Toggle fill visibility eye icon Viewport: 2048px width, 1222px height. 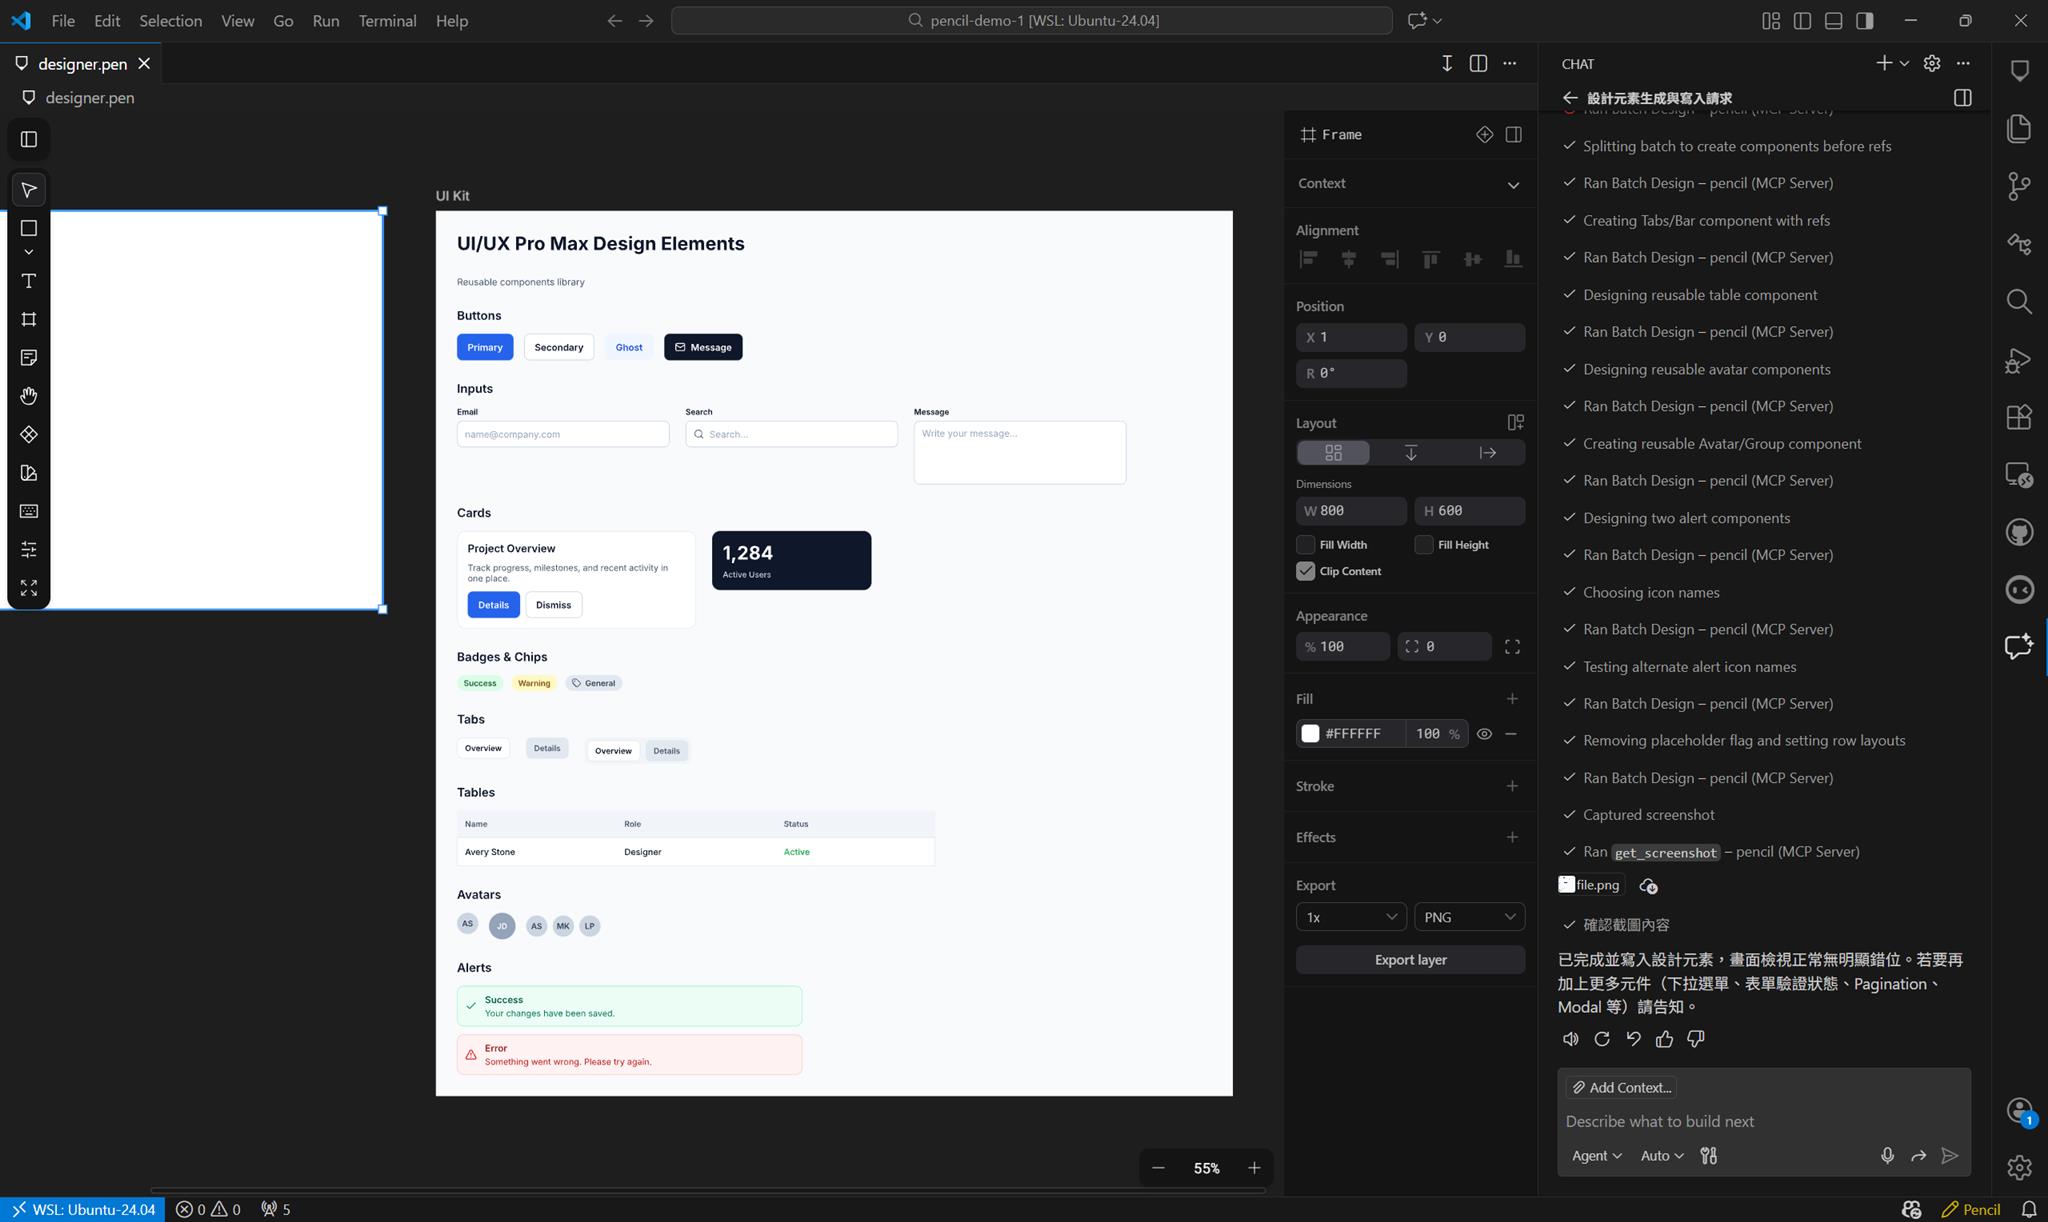1484,734
